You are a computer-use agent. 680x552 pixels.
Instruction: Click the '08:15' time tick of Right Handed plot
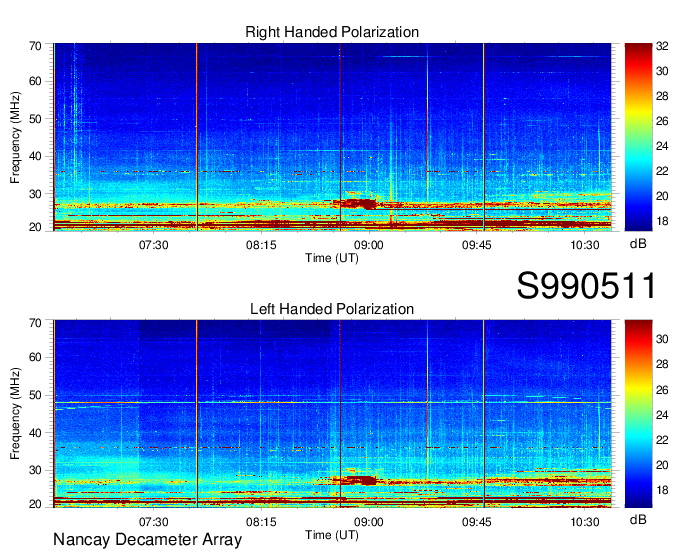pos(261,245)
